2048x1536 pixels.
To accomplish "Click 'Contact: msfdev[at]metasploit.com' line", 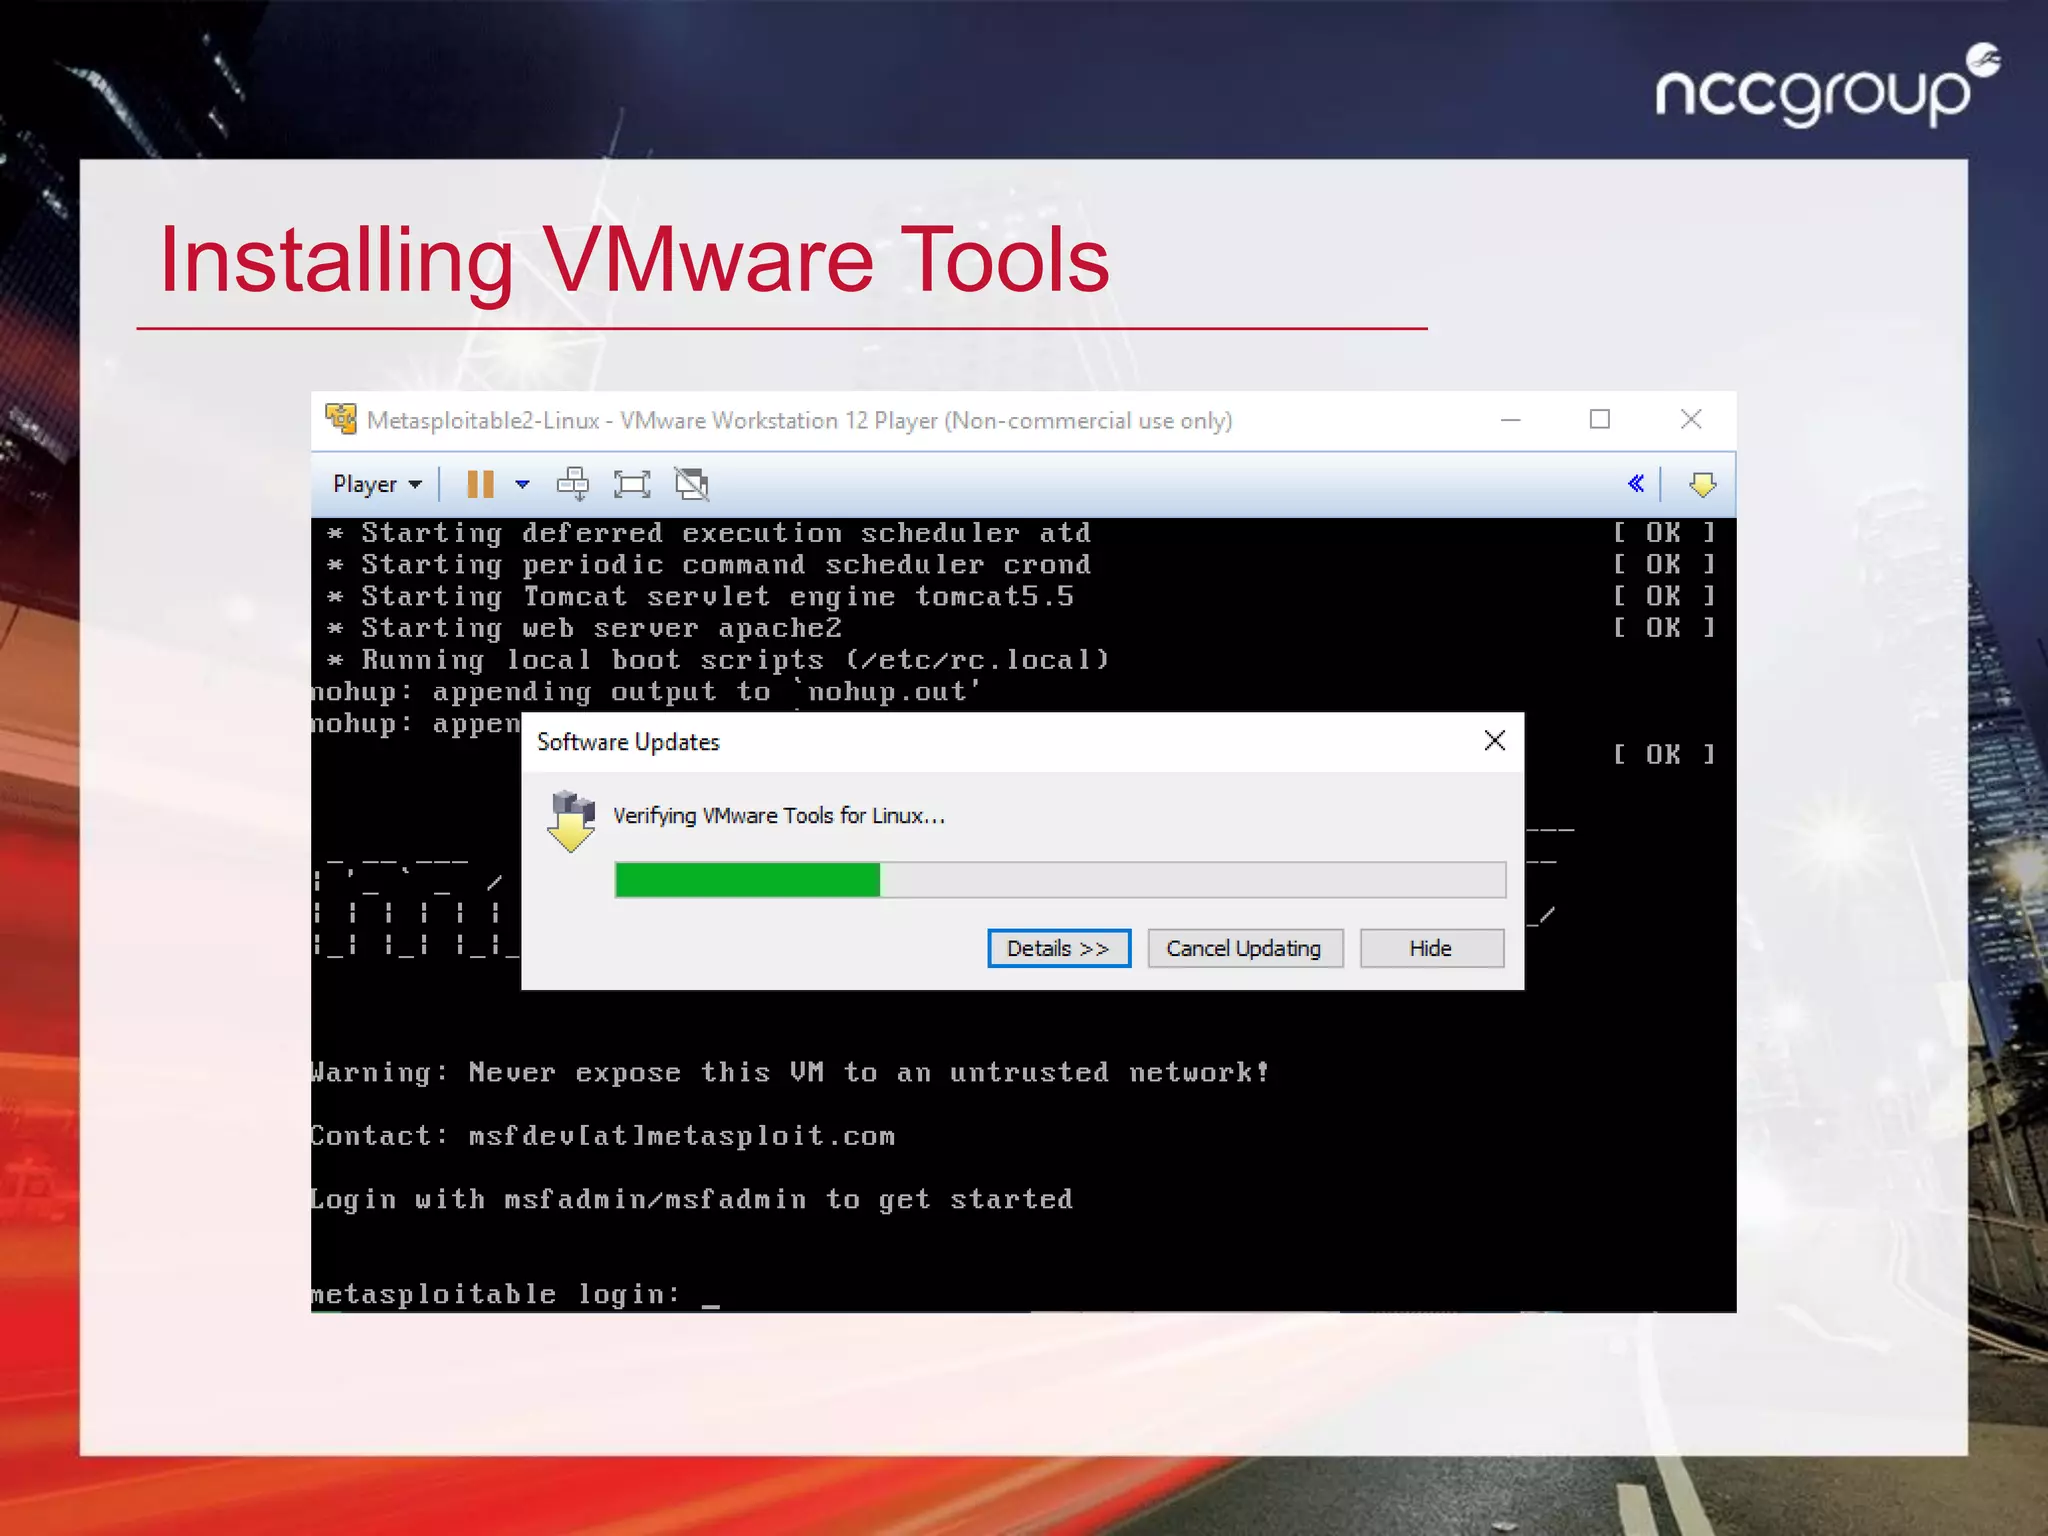I will pyautogui.click(x=603, y=1137).
